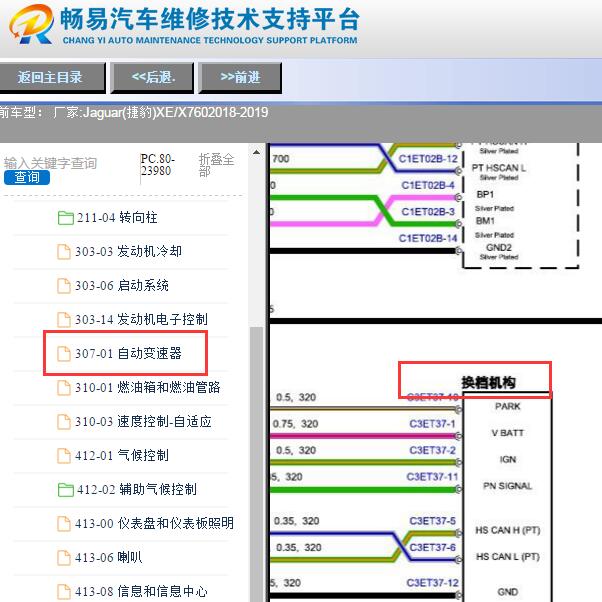Viewport: 602px width, 602px height.
Task: Click the 413-00 仪表盘和仪表板照明 document icon
Action: pos(64,524)
